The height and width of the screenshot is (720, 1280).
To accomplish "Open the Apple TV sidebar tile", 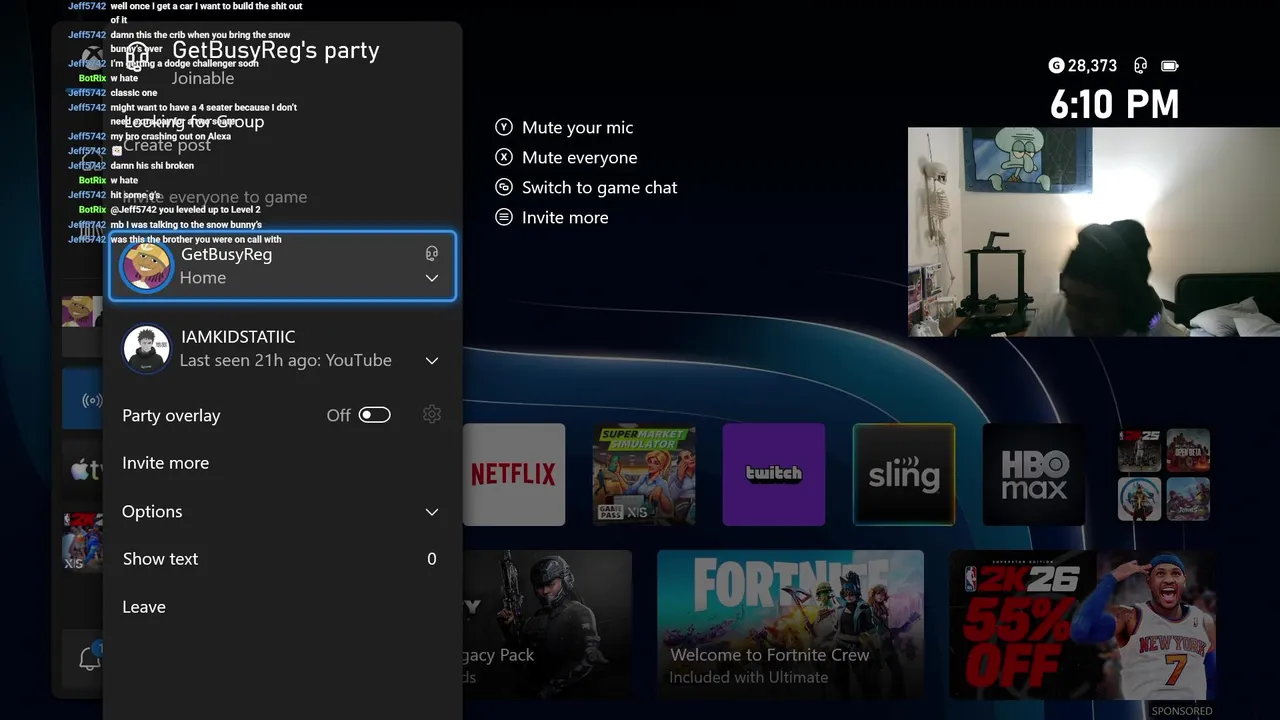I will (83, 470).
